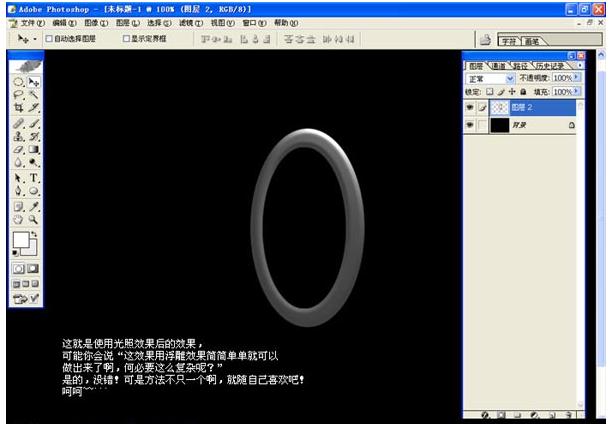The width and height of the screenshot is (613, 424).
Task: Click the 图层 2 layer thumbnail
Action: [x=500, y=107]
